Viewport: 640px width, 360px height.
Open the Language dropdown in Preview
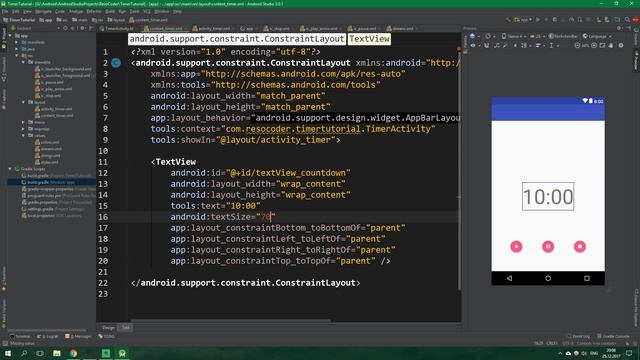597,36
